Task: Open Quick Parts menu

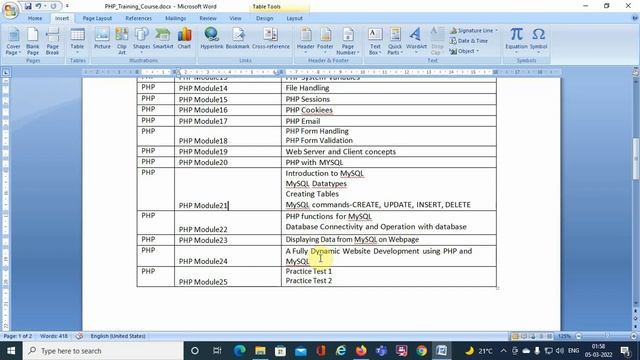Action: 395,41
